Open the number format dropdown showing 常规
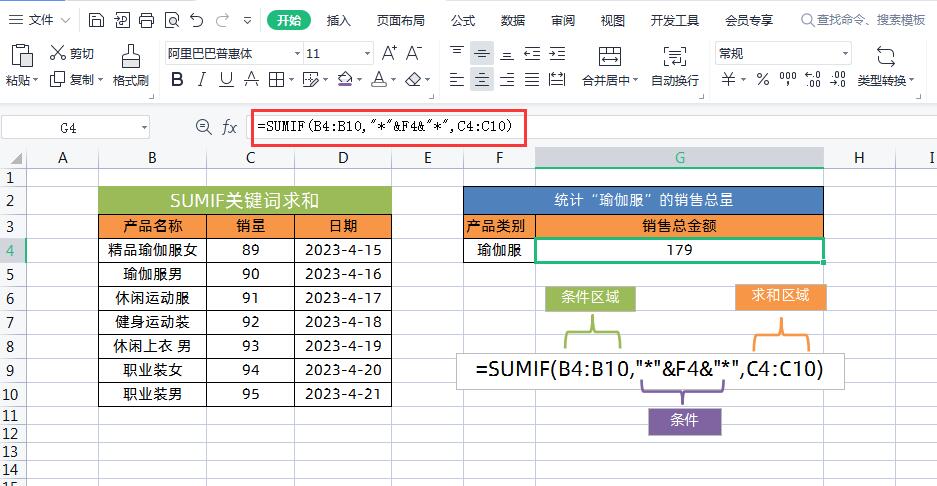 click(x=845, y=54)
